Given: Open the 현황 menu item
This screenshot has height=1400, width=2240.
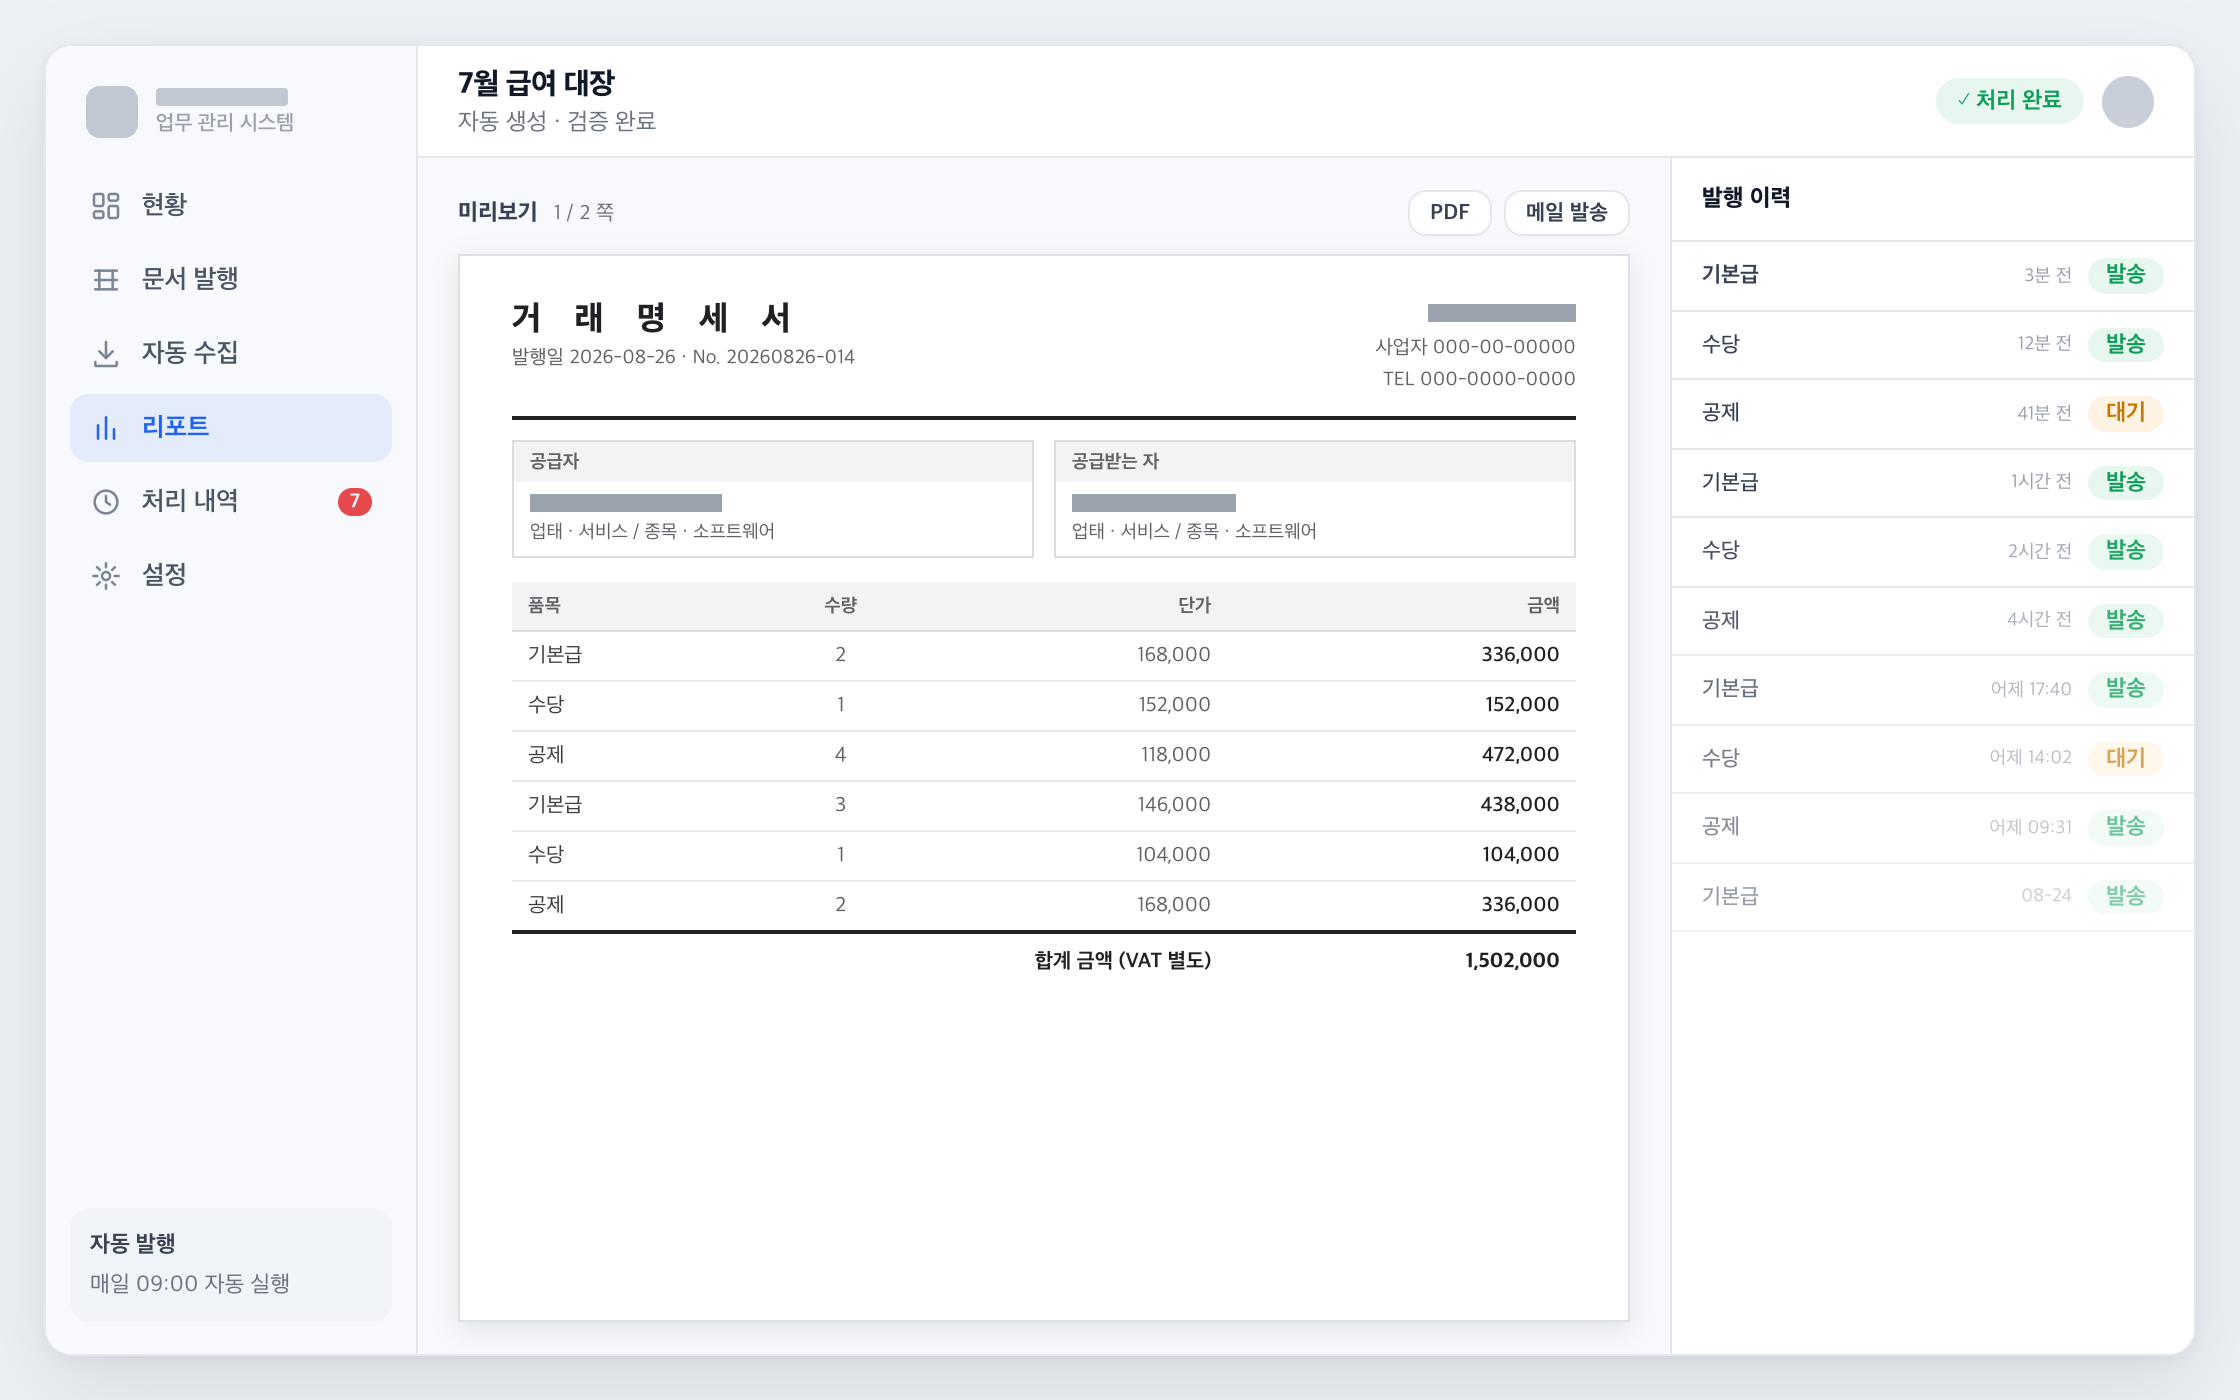Looking at the screenshot, I should (x=231, y=205).
